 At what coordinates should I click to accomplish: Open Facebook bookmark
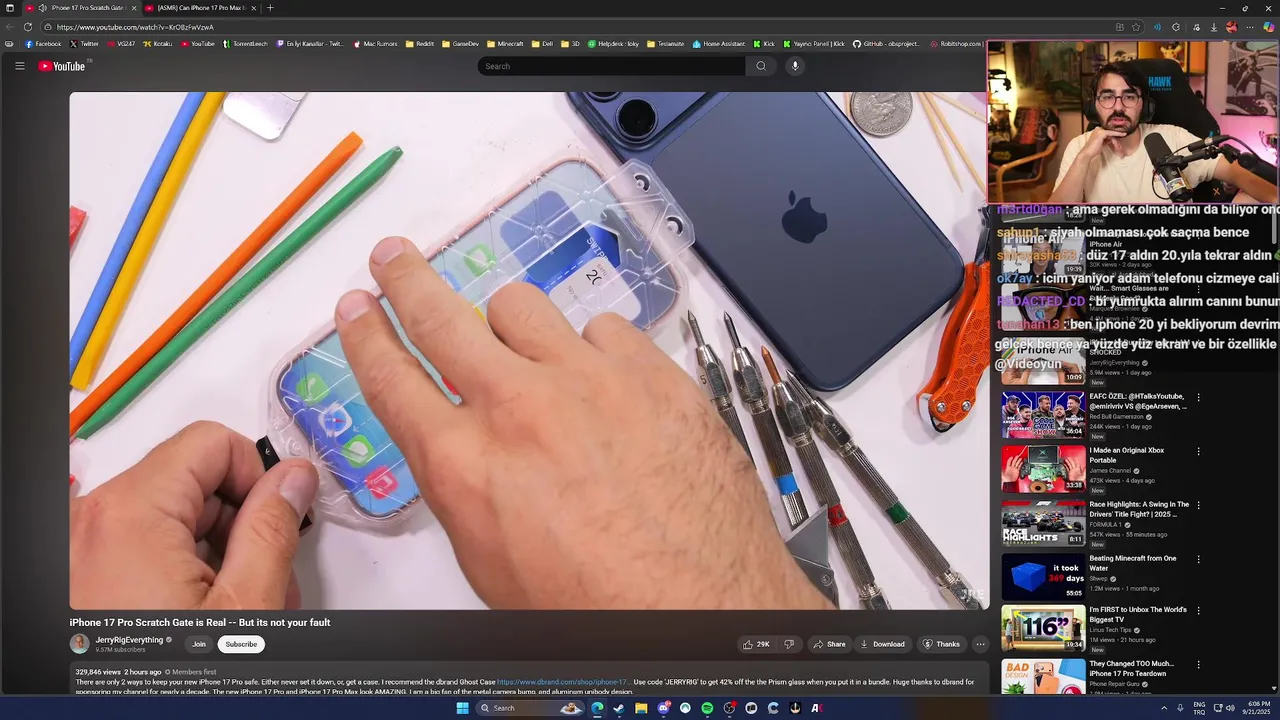pyautogui.click(x=43, y=44)
